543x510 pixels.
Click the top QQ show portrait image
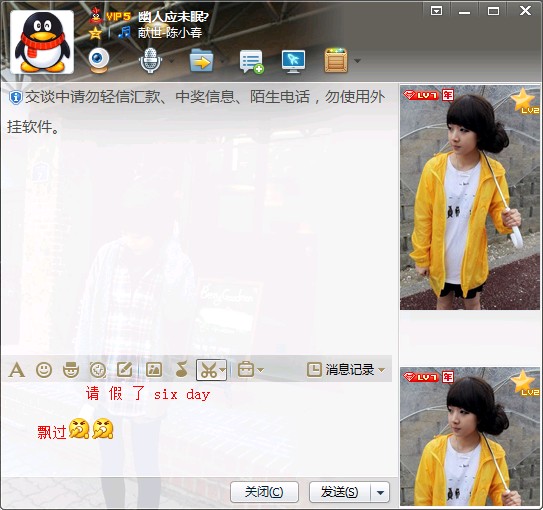[470, 197]
